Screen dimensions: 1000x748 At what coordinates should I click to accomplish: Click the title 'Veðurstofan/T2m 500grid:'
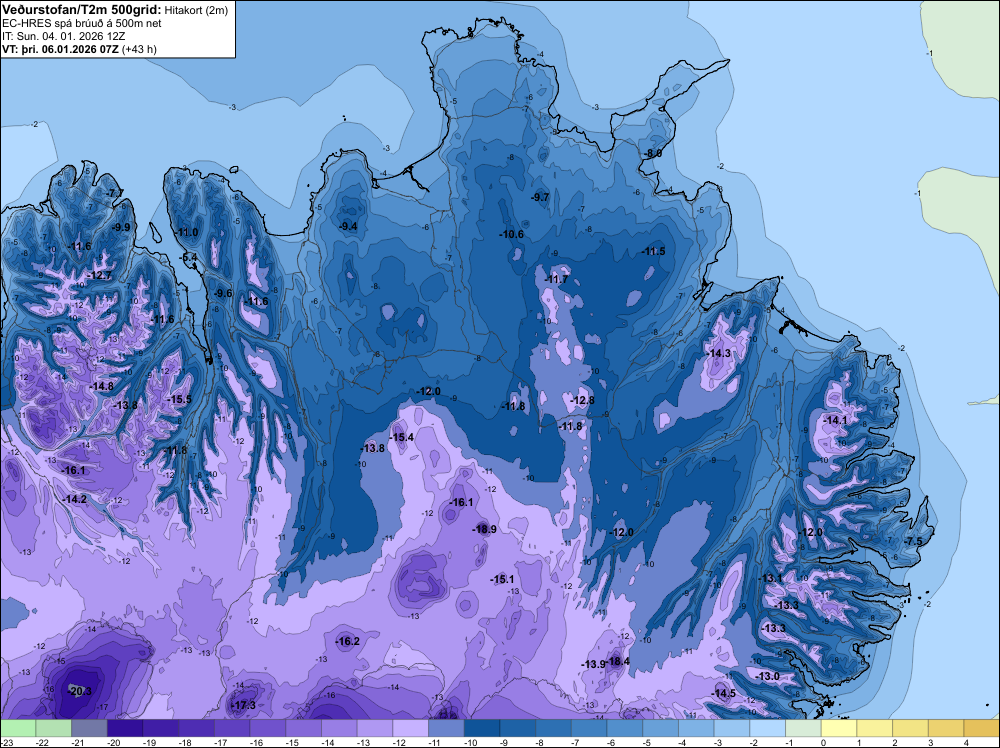pyautogui.click(x=81, y=9)
